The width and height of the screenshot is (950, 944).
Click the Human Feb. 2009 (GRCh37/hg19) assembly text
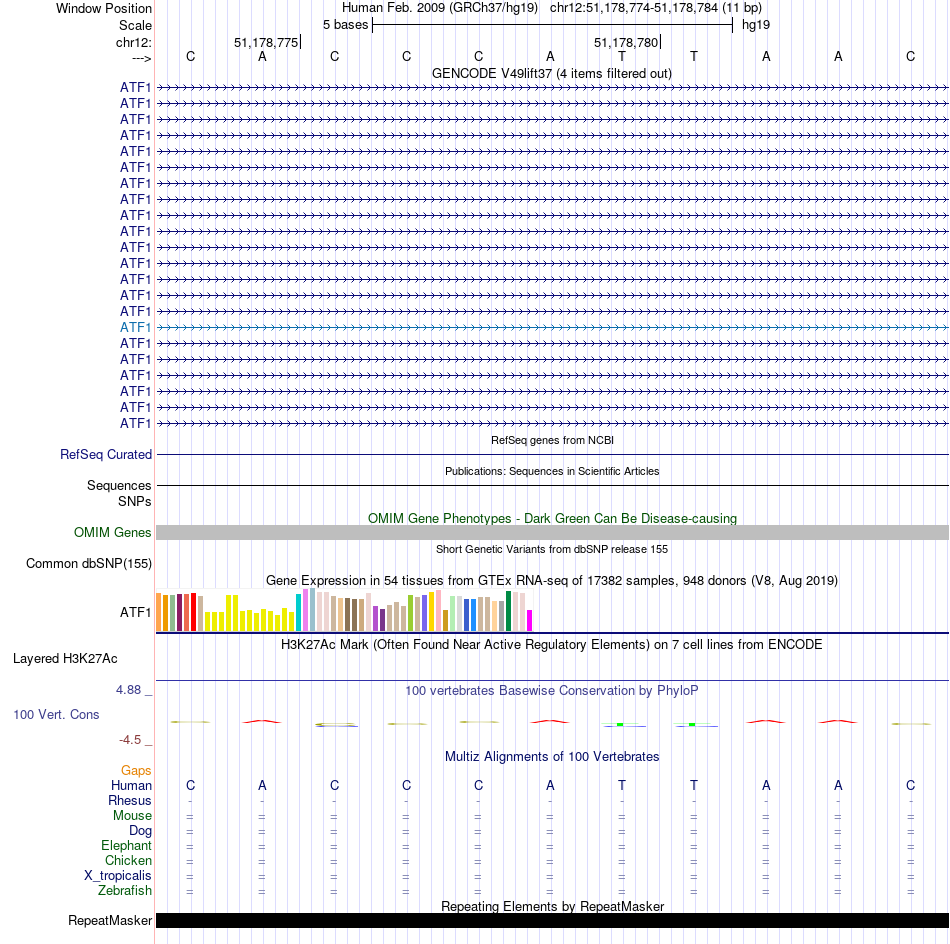coord(440,8)
